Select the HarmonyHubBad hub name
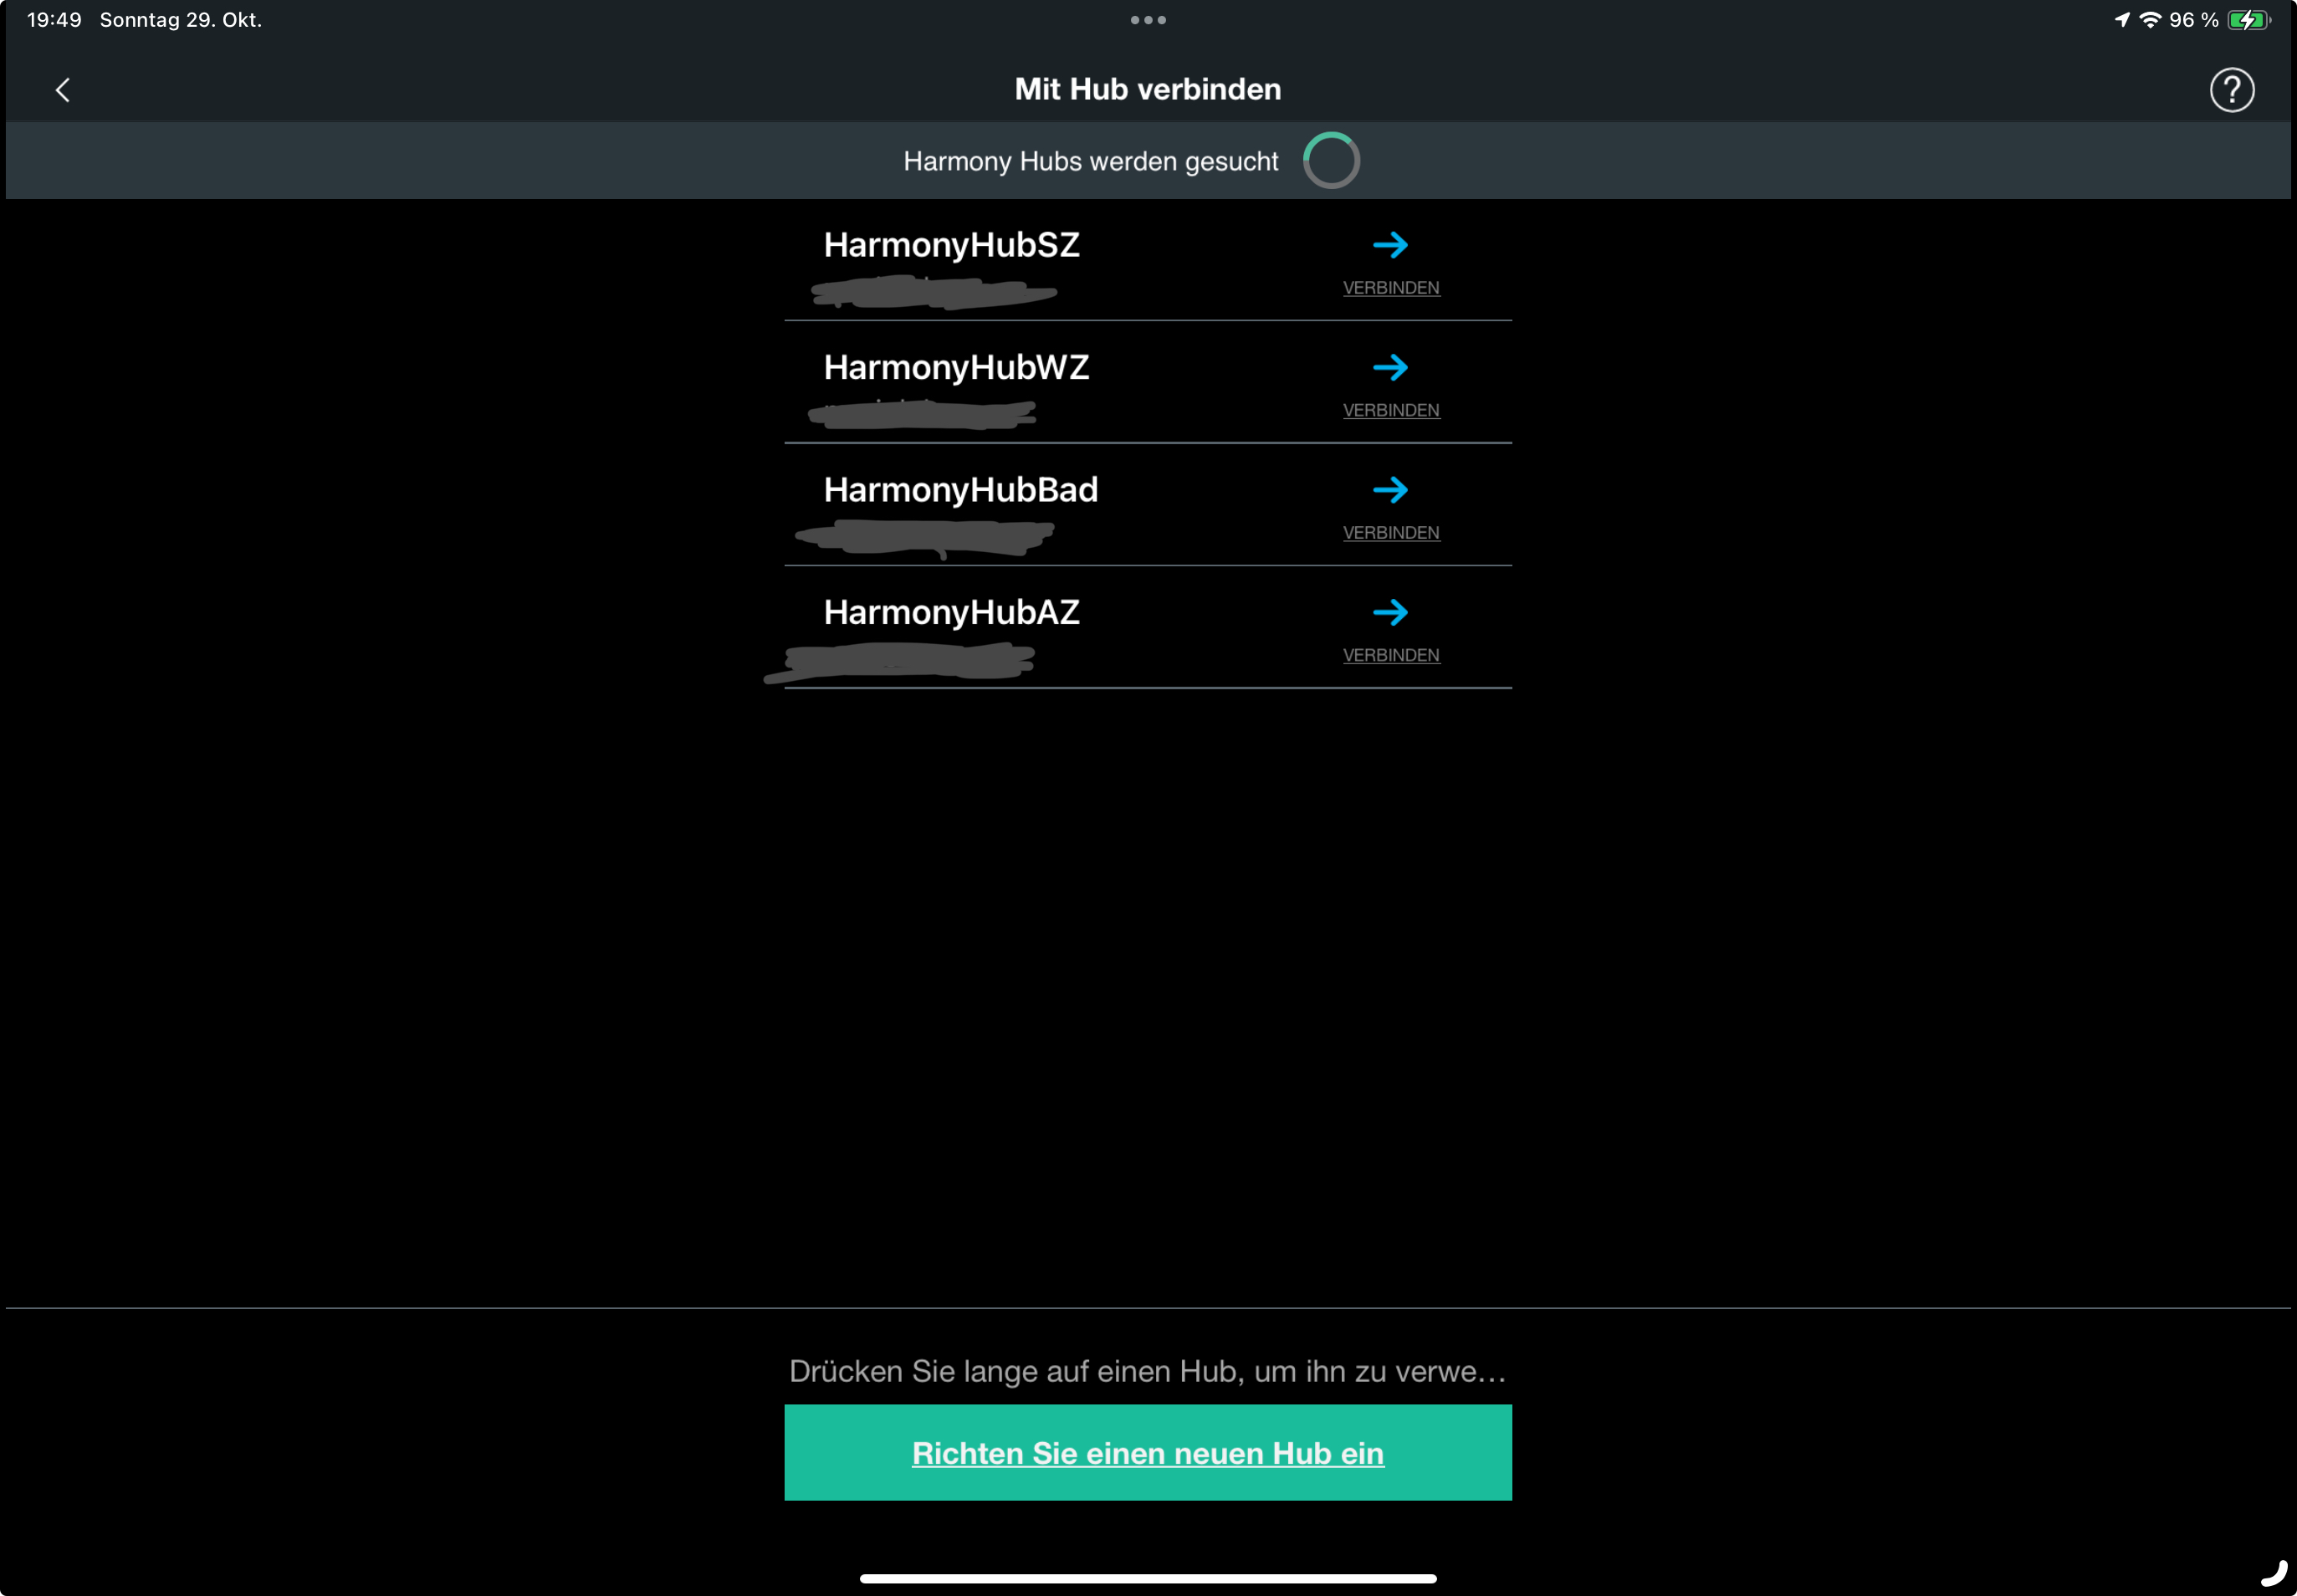The image size is (2297, 1596). coord(960,490)
